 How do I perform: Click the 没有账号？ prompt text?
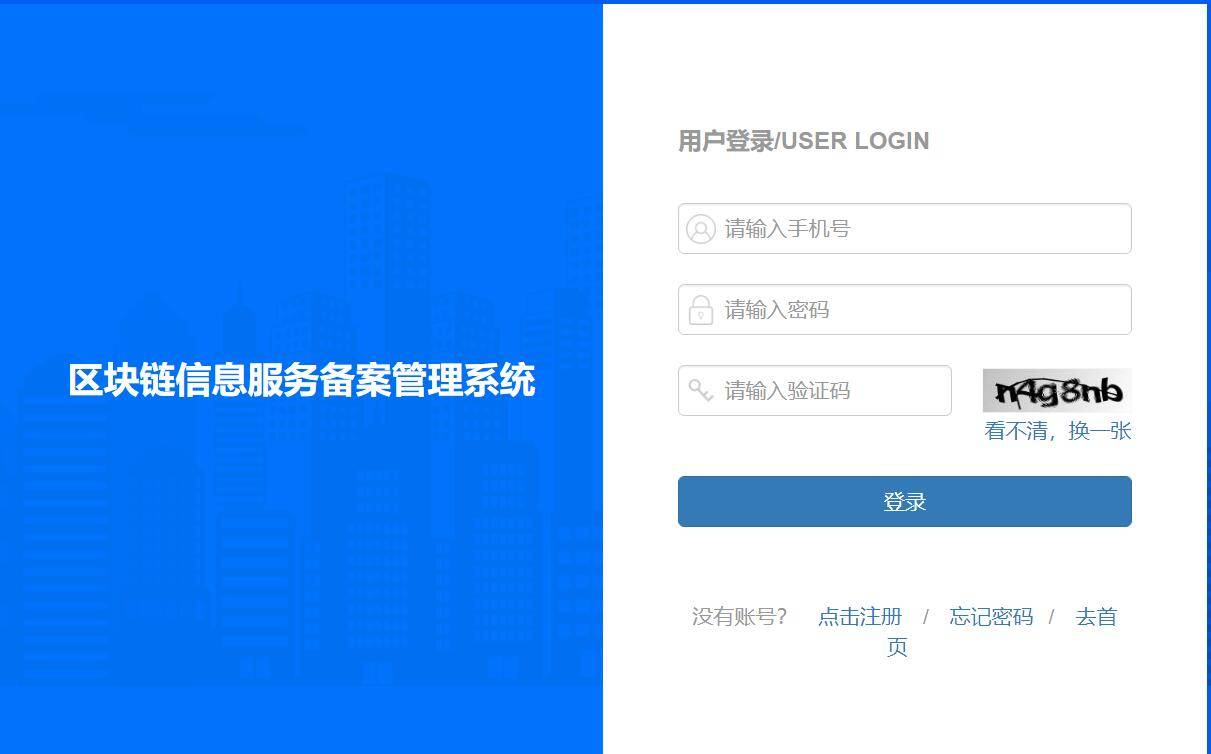click(x=740, y=617)
